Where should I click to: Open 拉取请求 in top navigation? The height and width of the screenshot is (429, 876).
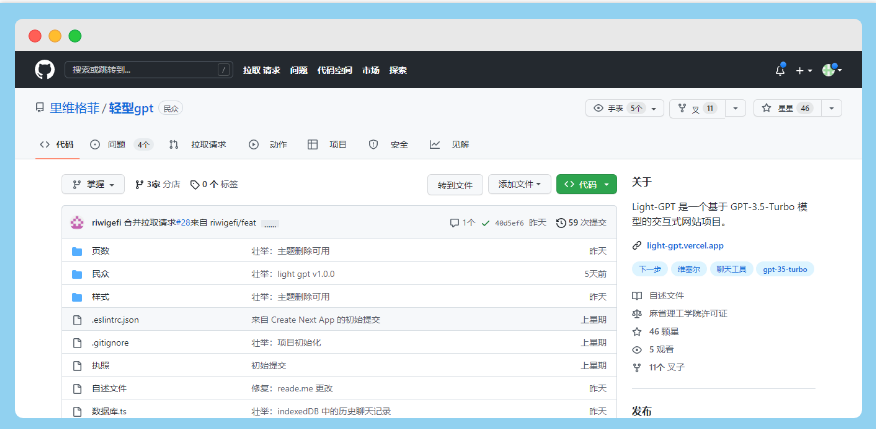coord(261,70)
